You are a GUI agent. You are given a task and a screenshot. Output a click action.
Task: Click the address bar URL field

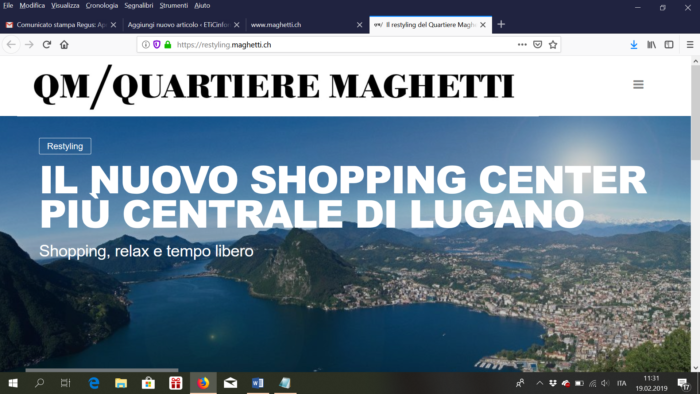click(344, 45)
